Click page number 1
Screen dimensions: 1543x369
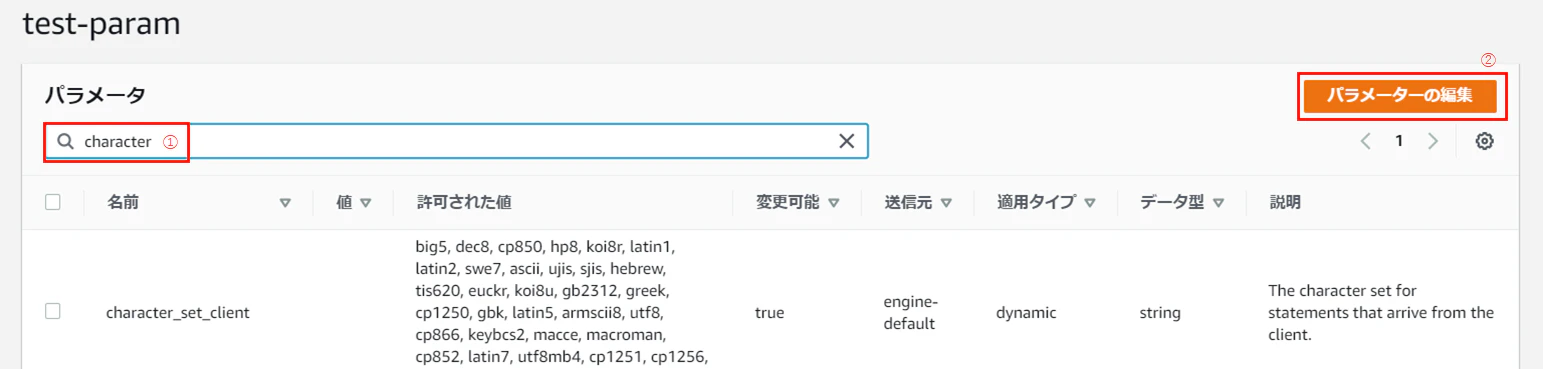click(x=1399, y=141)
